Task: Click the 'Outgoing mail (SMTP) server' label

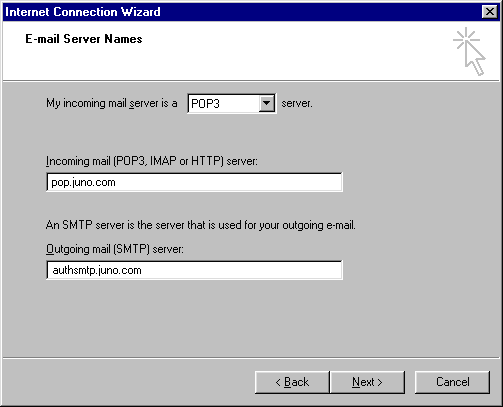Action: pos(115,249)
